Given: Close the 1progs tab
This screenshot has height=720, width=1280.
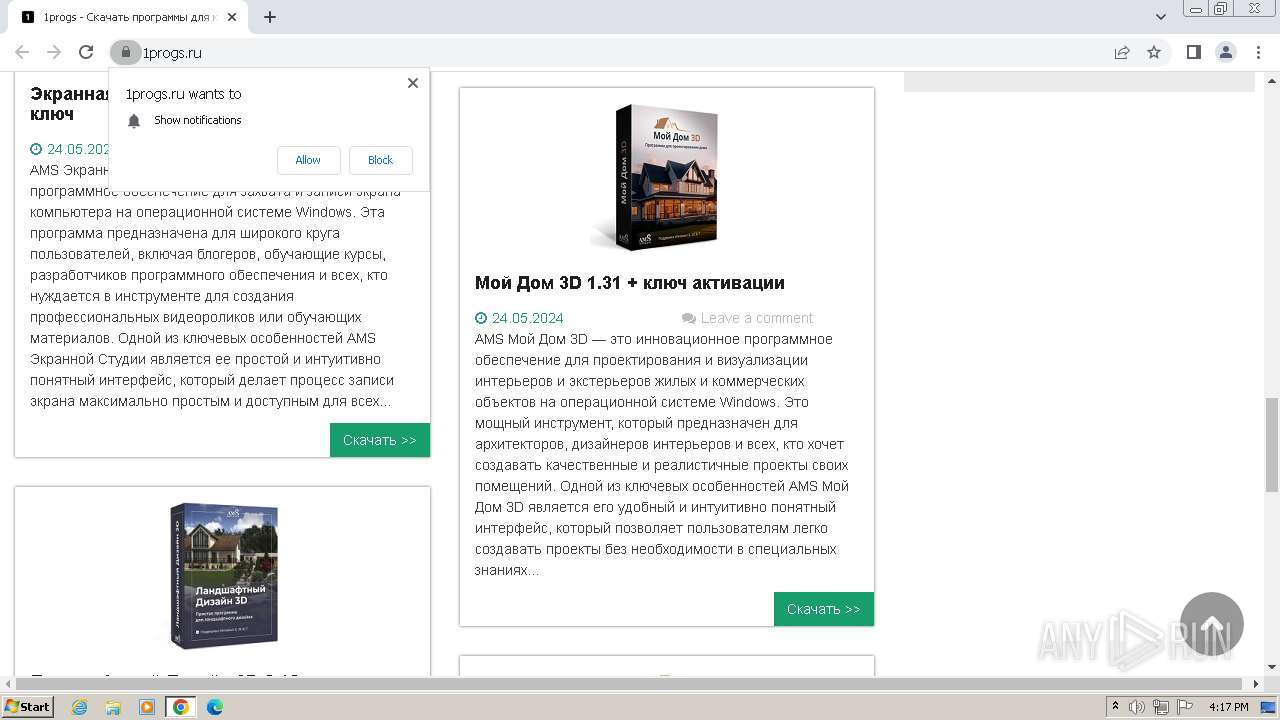Looking at the screenshot, I should (x=232, y=17).
